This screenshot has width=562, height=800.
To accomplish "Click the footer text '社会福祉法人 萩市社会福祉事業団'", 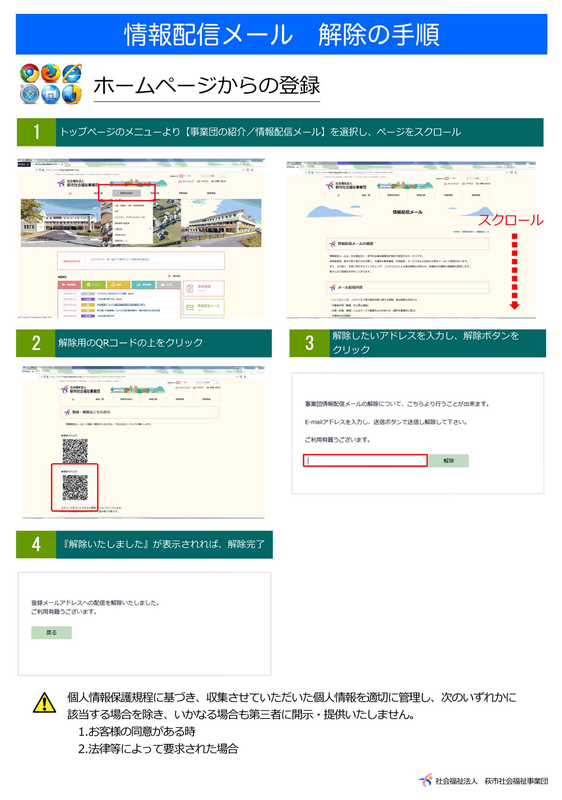I will click(x=492, y=781).
